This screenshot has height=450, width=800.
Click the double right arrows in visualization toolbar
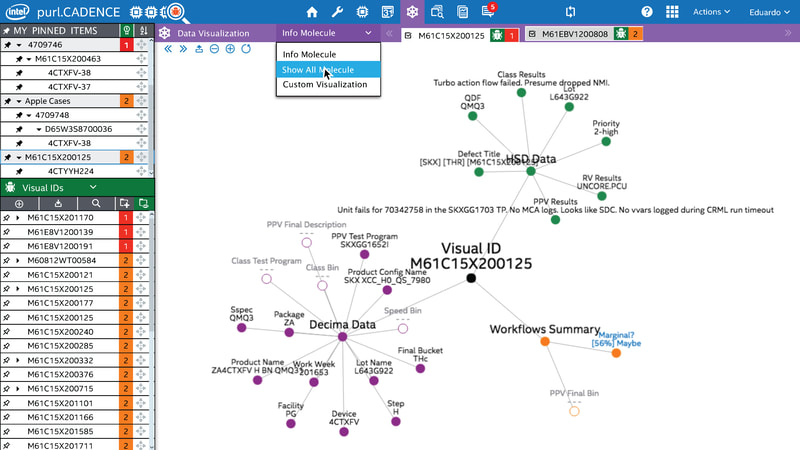click(183, 49)
